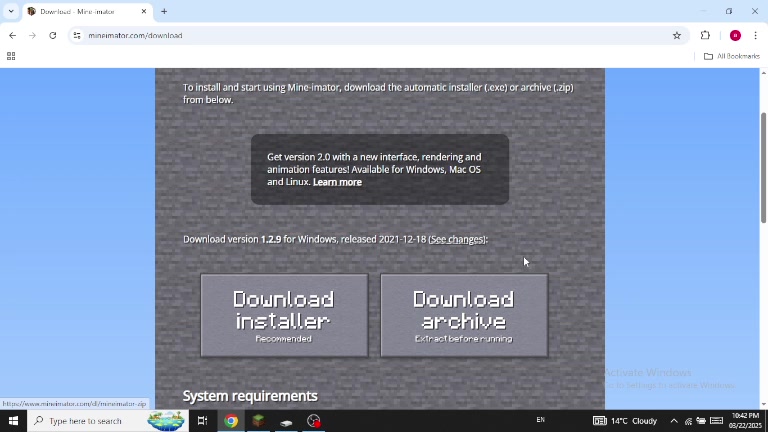The image size is (768, 432).
Task: Open All Bookmarks folder
Action: pyautogui.click(x=732, y=56)
